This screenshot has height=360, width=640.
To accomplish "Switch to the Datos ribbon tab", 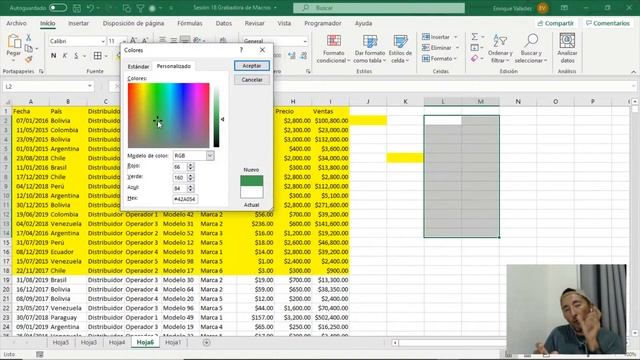I will click(224, 23).
